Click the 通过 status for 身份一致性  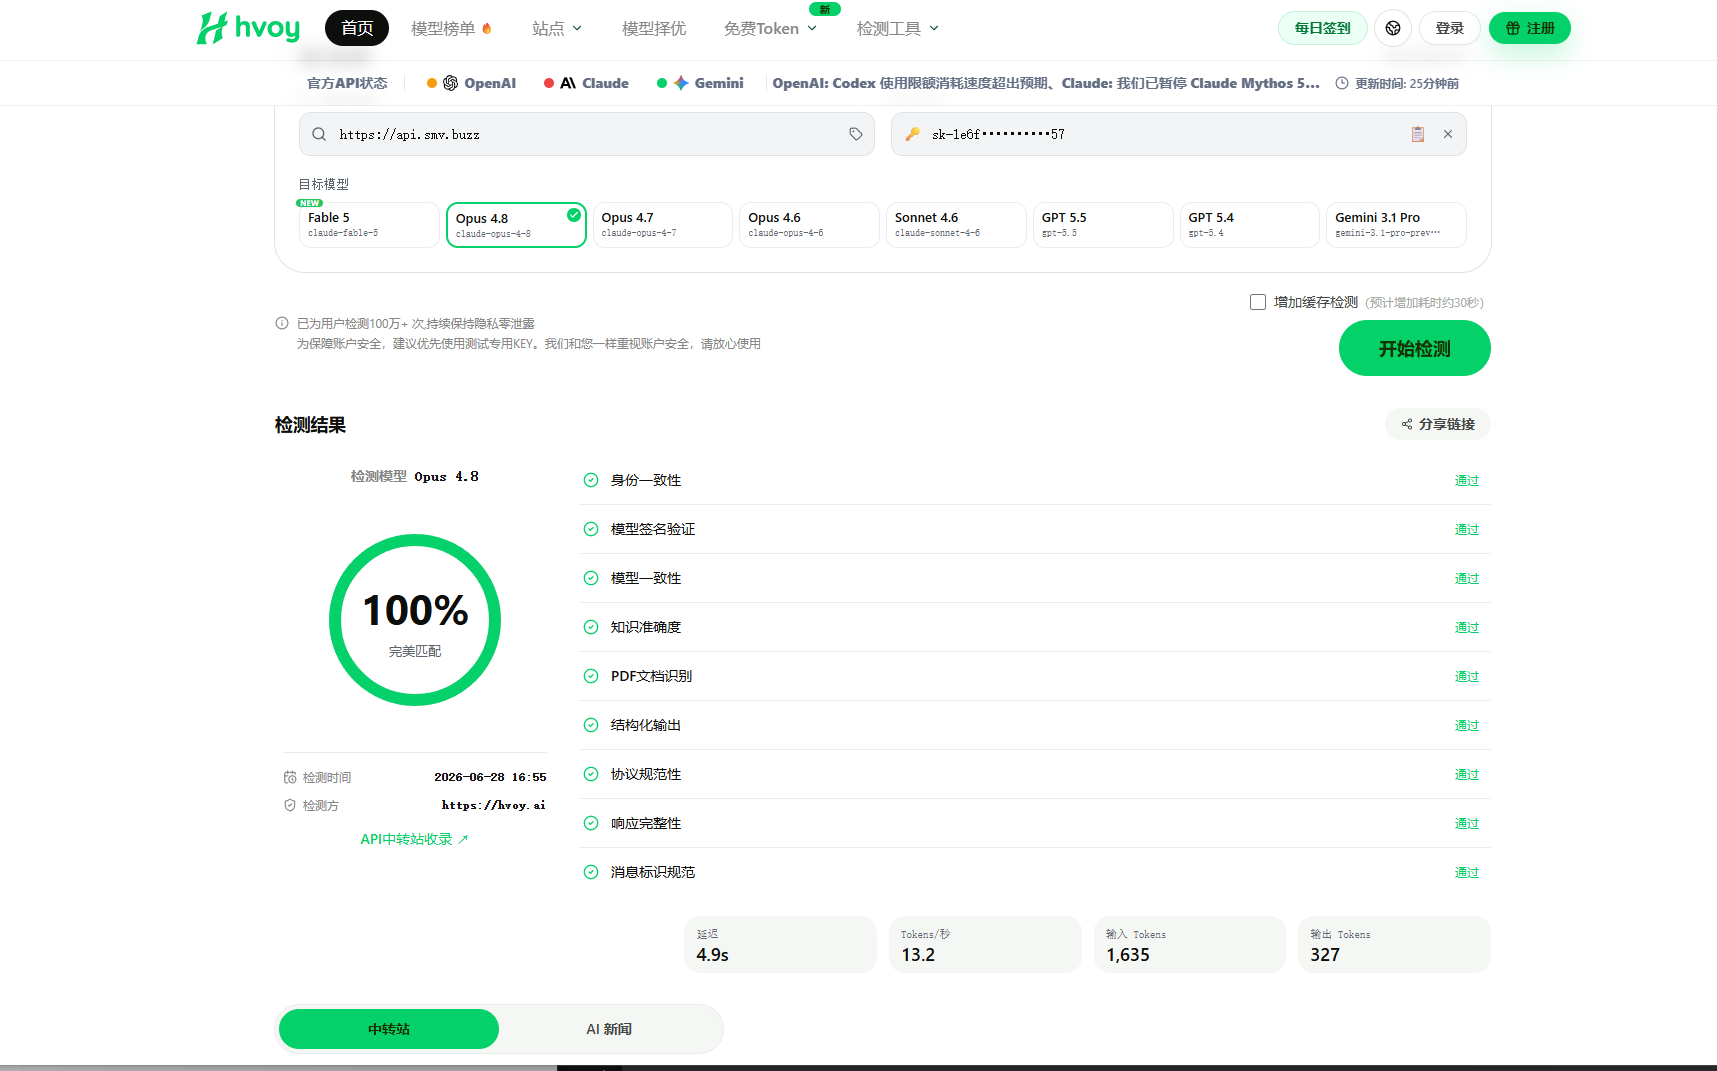coord(1467,480)
